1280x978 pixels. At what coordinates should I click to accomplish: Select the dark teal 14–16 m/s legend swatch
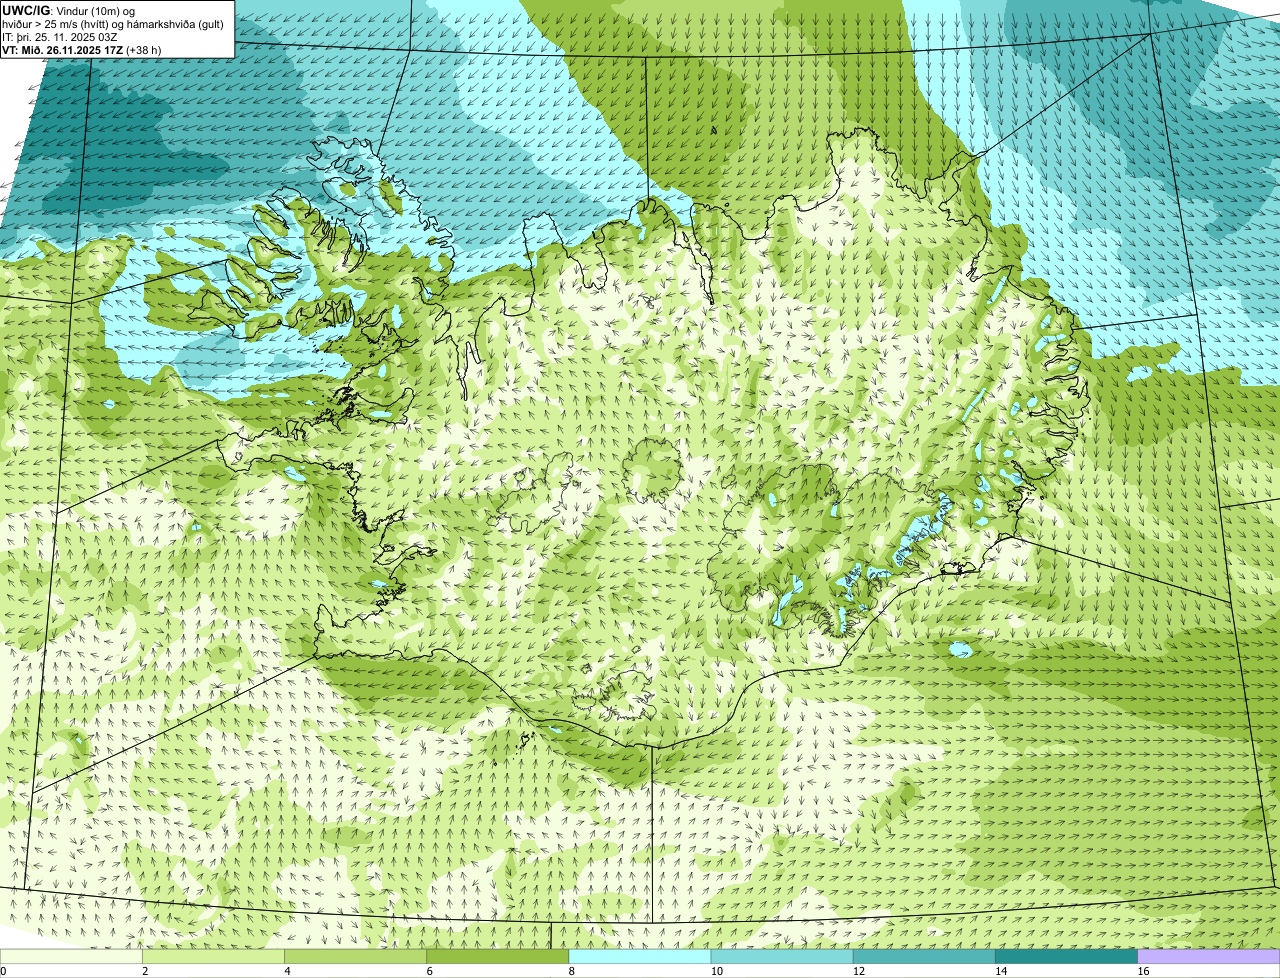point(1067,957)
